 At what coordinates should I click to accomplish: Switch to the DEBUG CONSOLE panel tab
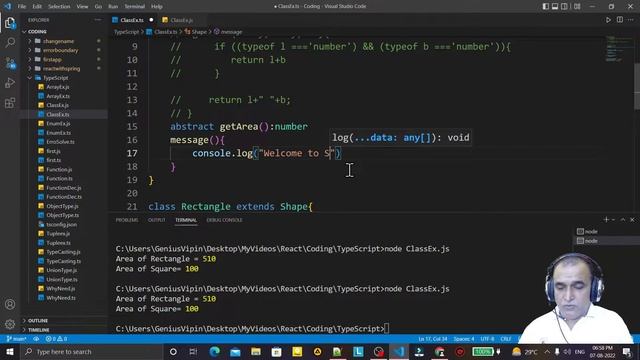pos(224,220)
